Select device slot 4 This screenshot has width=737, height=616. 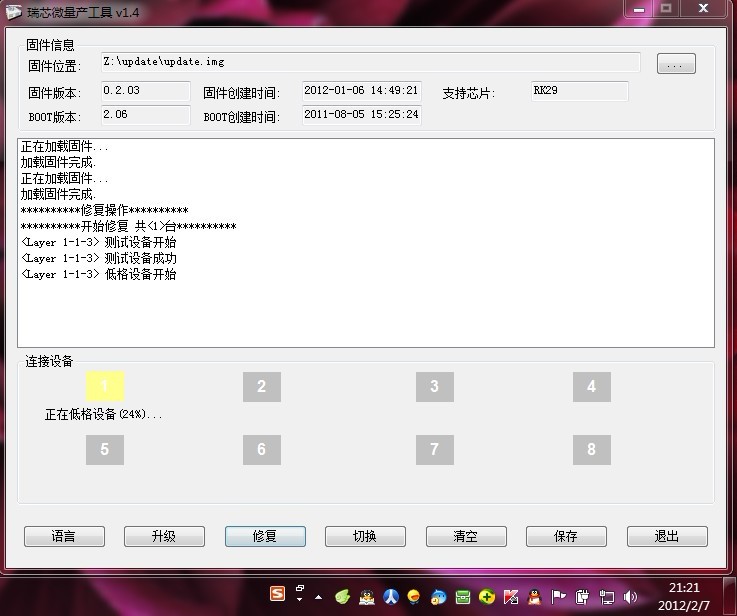click(592, 387)
